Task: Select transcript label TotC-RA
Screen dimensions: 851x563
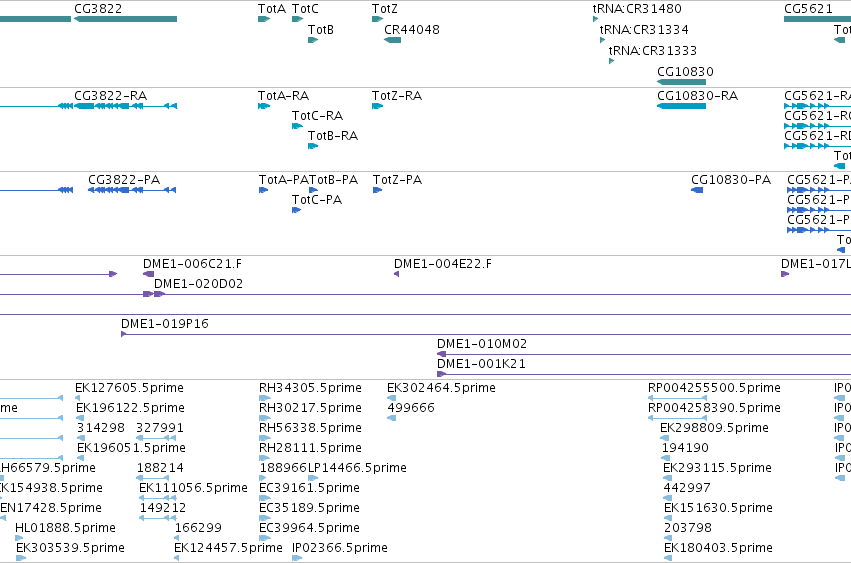Action: (x=317, y=116)
